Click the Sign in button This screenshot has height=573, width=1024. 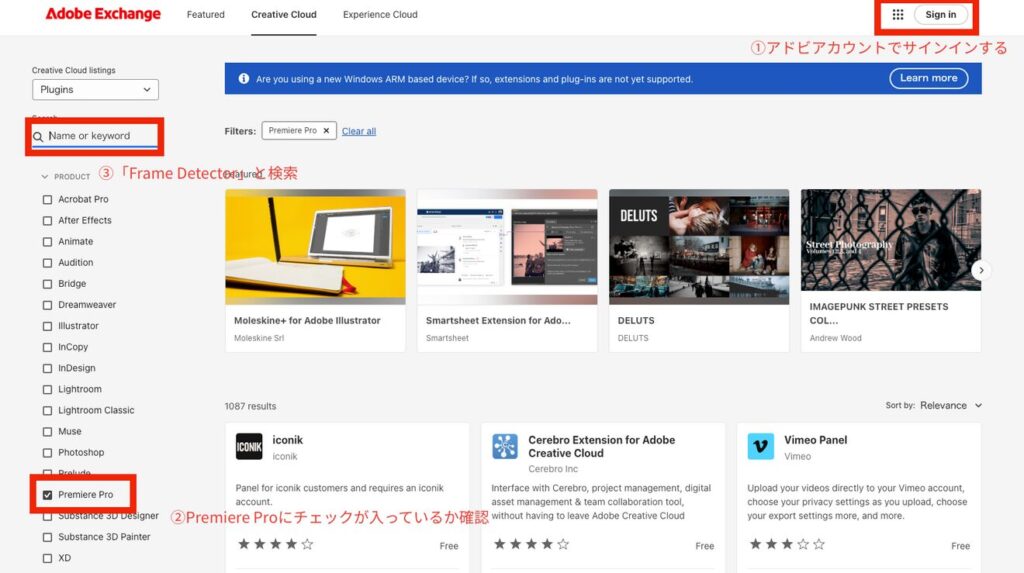tap(940, 14)
